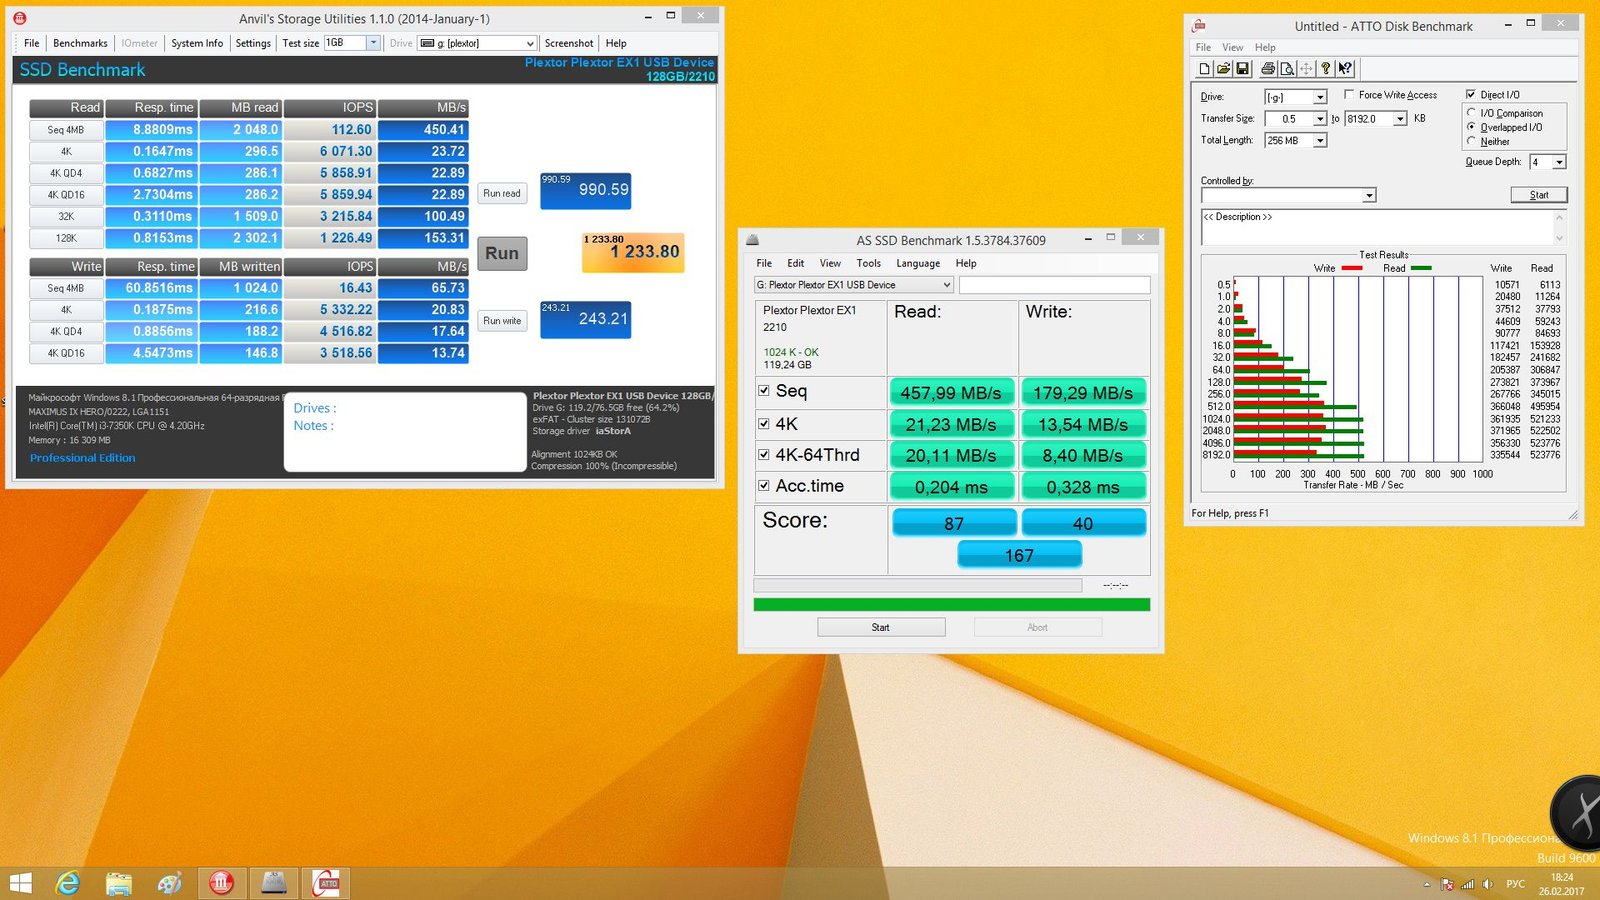Toggle the 4K test checkbox in AS SSD
Viewport: 1600px width, 900px height.
tap(764, 424)
